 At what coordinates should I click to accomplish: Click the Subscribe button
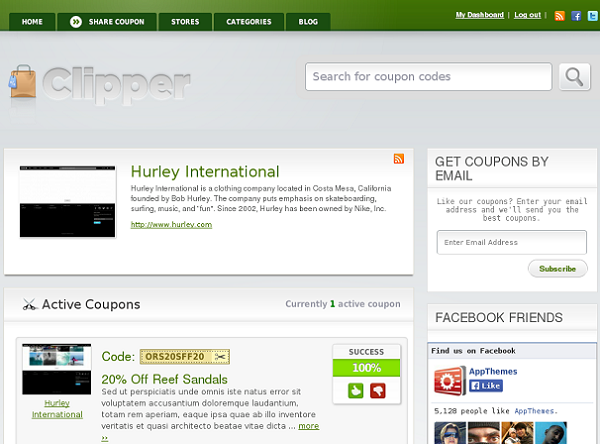(558, 269)
